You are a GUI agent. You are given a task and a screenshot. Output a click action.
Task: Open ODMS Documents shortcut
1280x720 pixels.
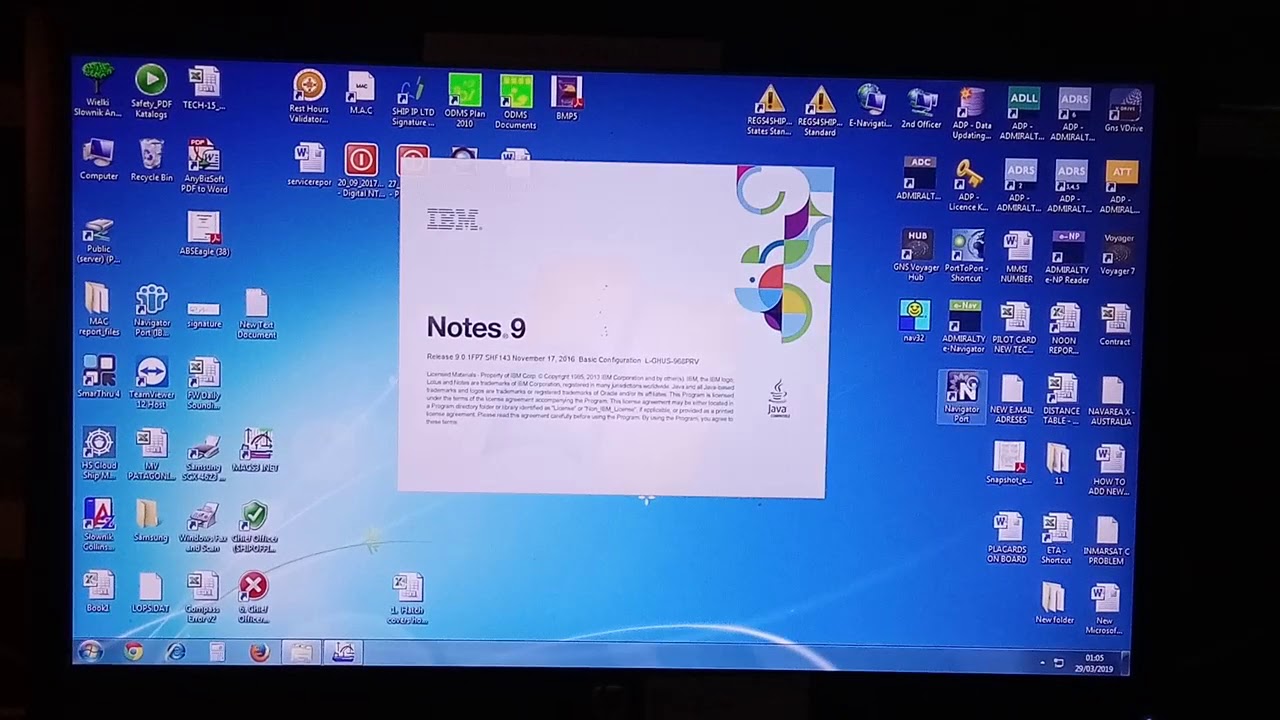(x=516, y=102)
